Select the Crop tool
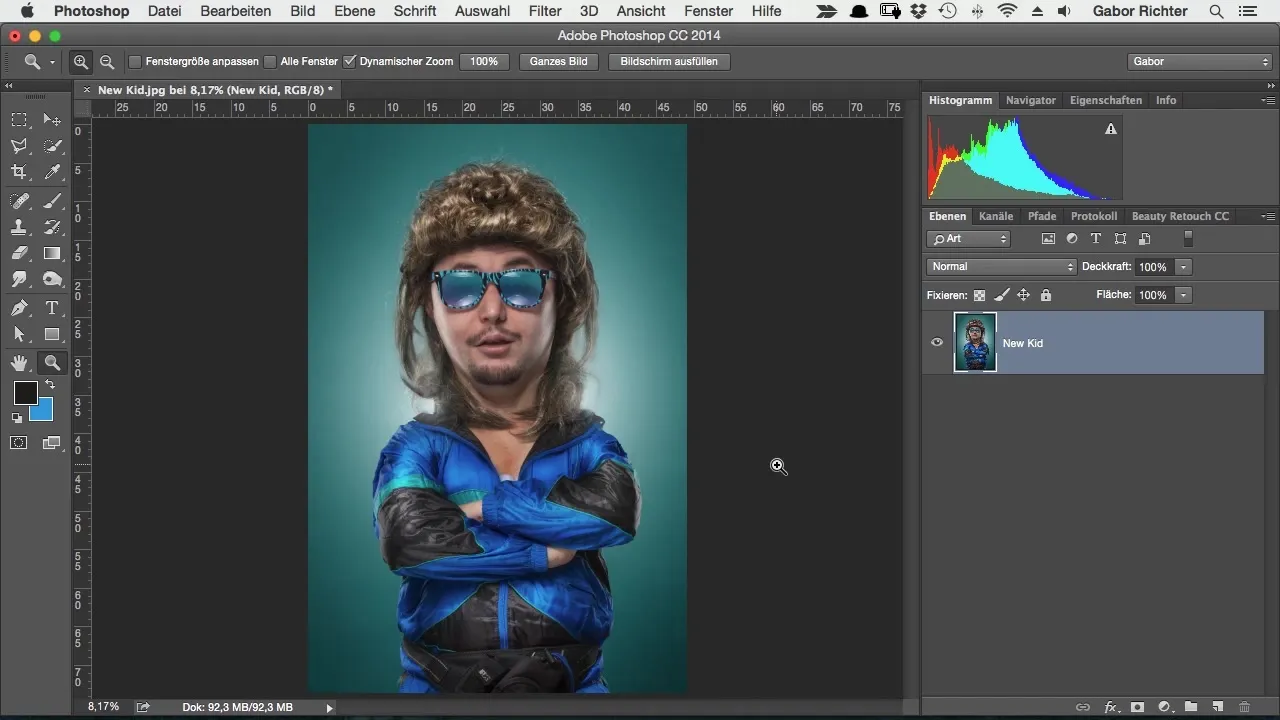Screen dimensions: 1280x720 (19, 172)
